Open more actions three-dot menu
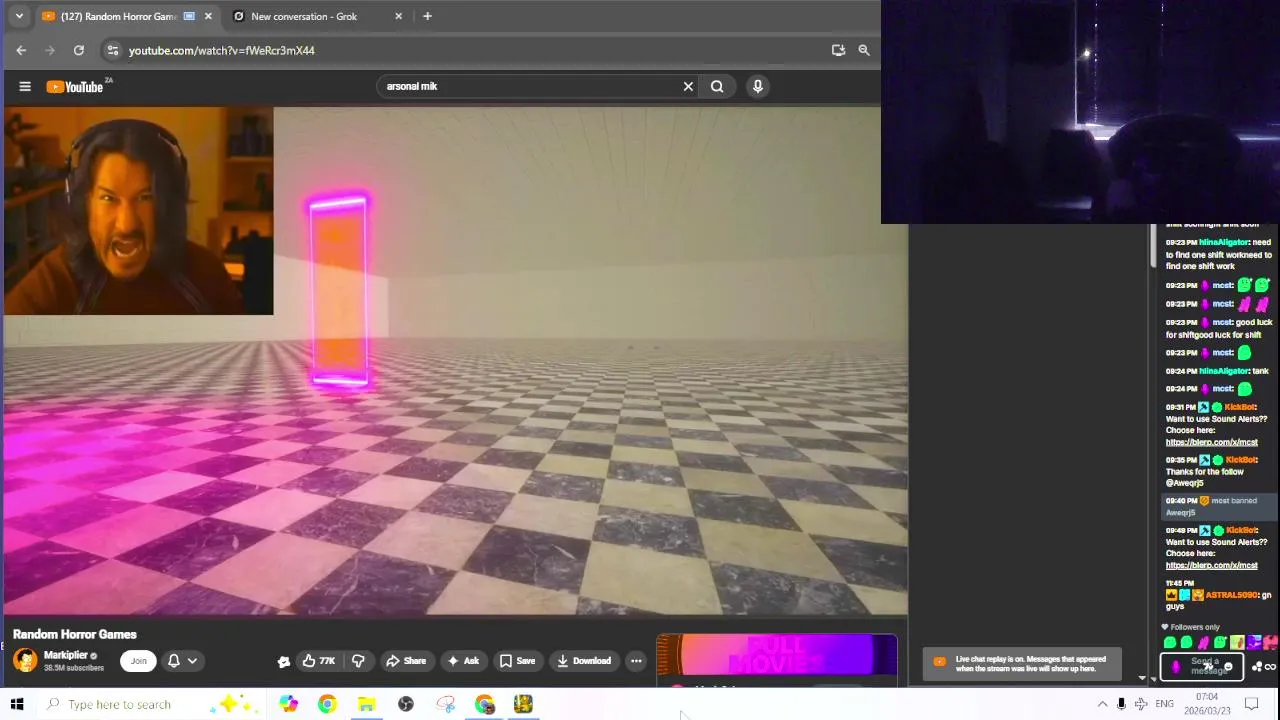Image resolution: width=1280 pixels, height=720 pixels. [636, 661]
